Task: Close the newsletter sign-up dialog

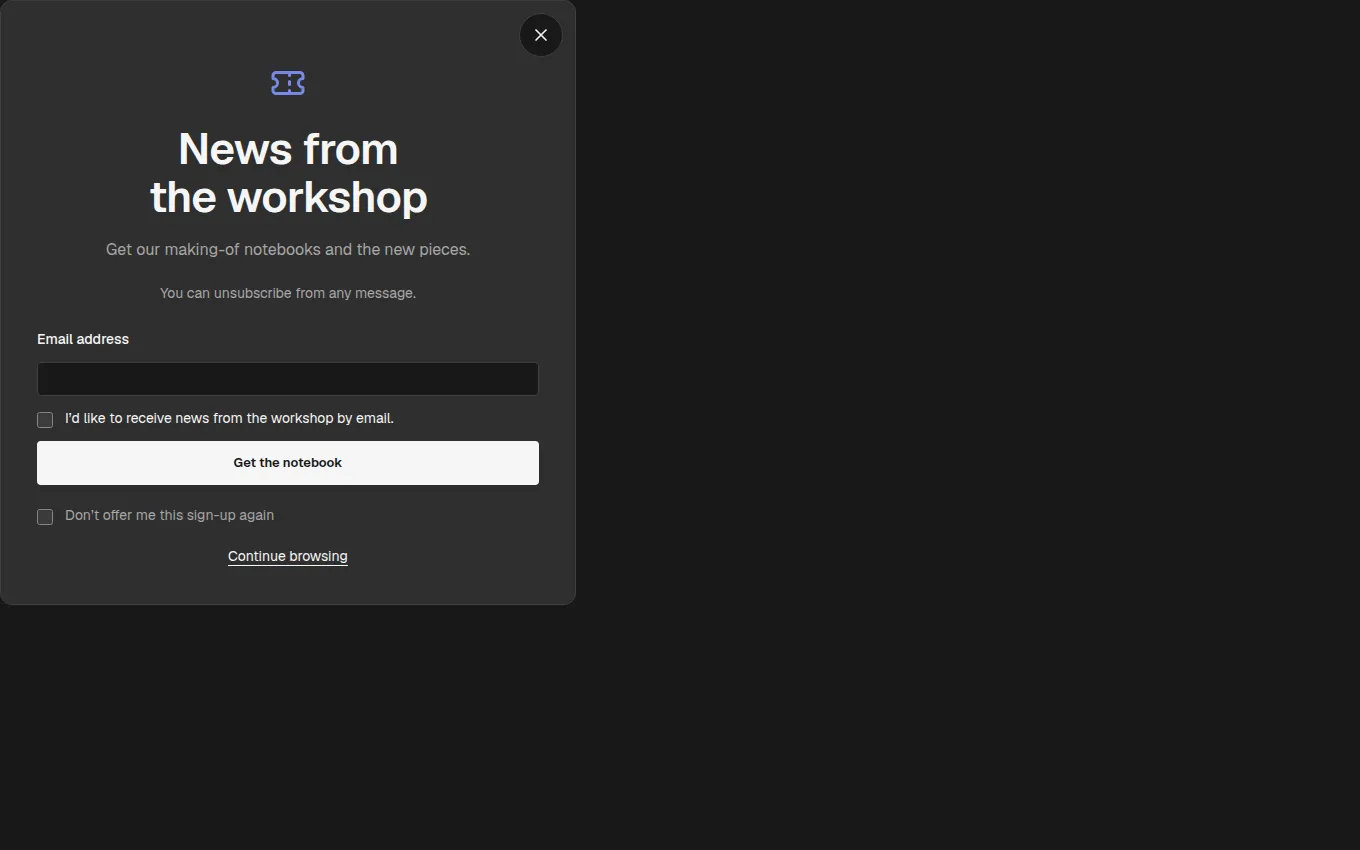Action: [541, 35]
